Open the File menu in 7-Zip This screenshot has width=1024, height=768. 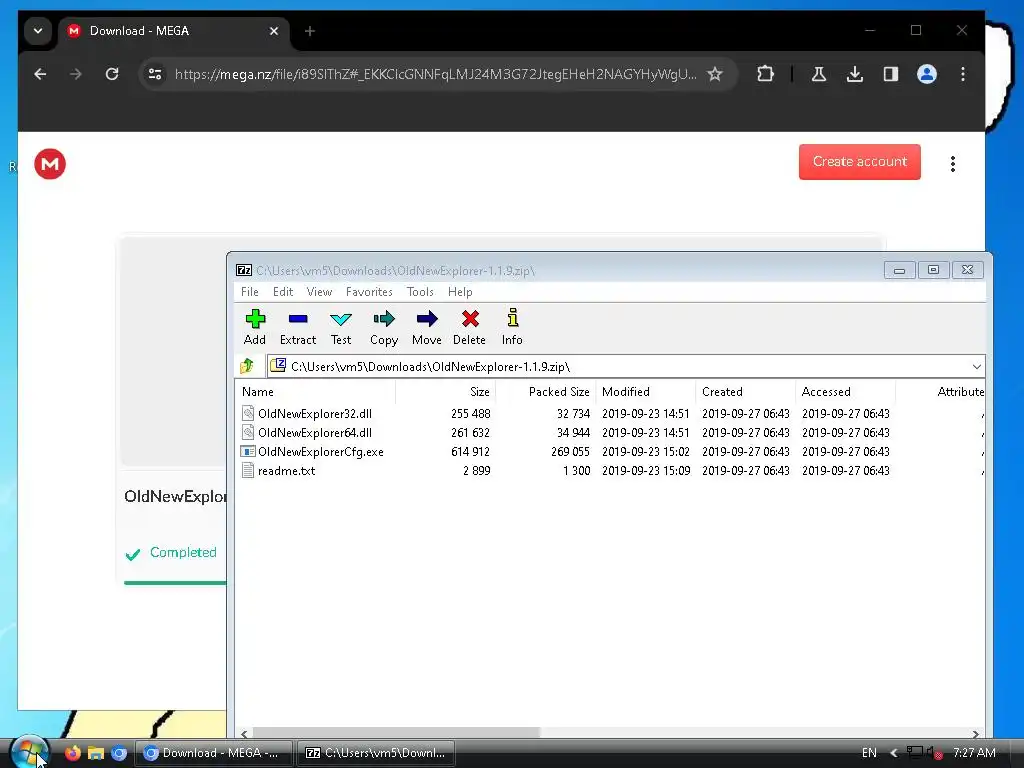249,292
